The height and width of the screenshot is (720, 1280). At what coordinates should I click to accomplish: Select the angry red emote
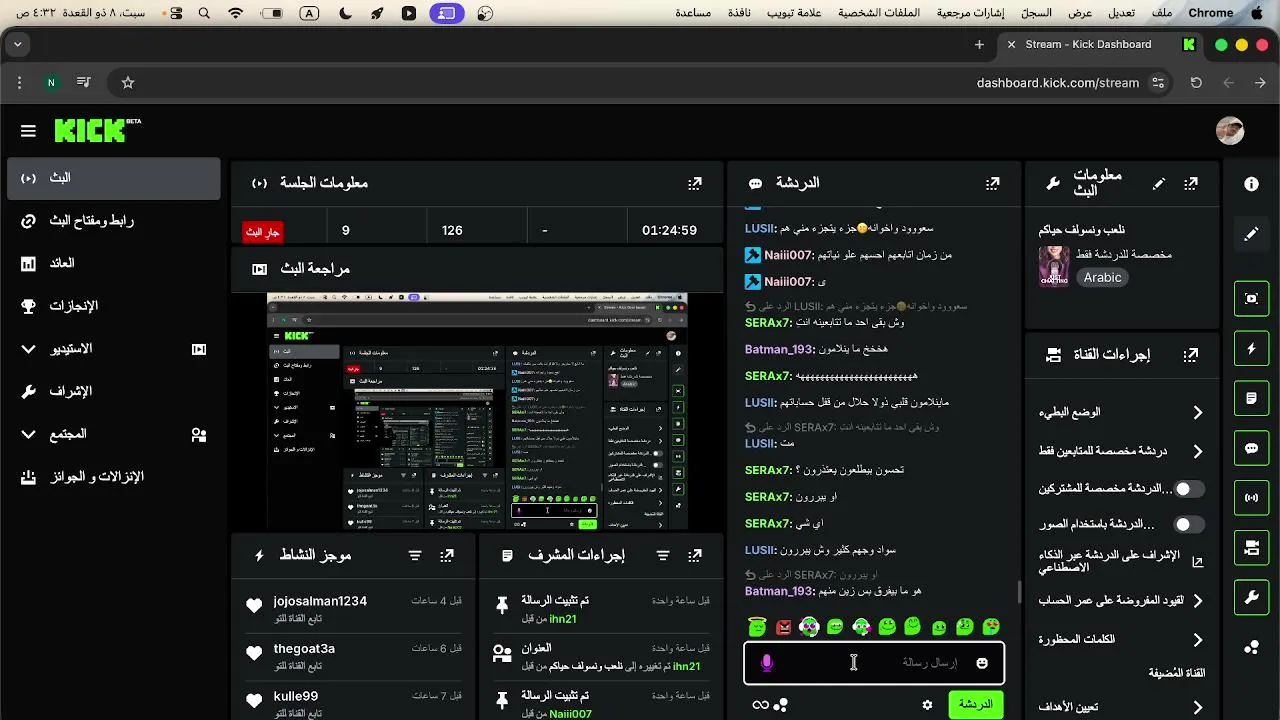784,627
